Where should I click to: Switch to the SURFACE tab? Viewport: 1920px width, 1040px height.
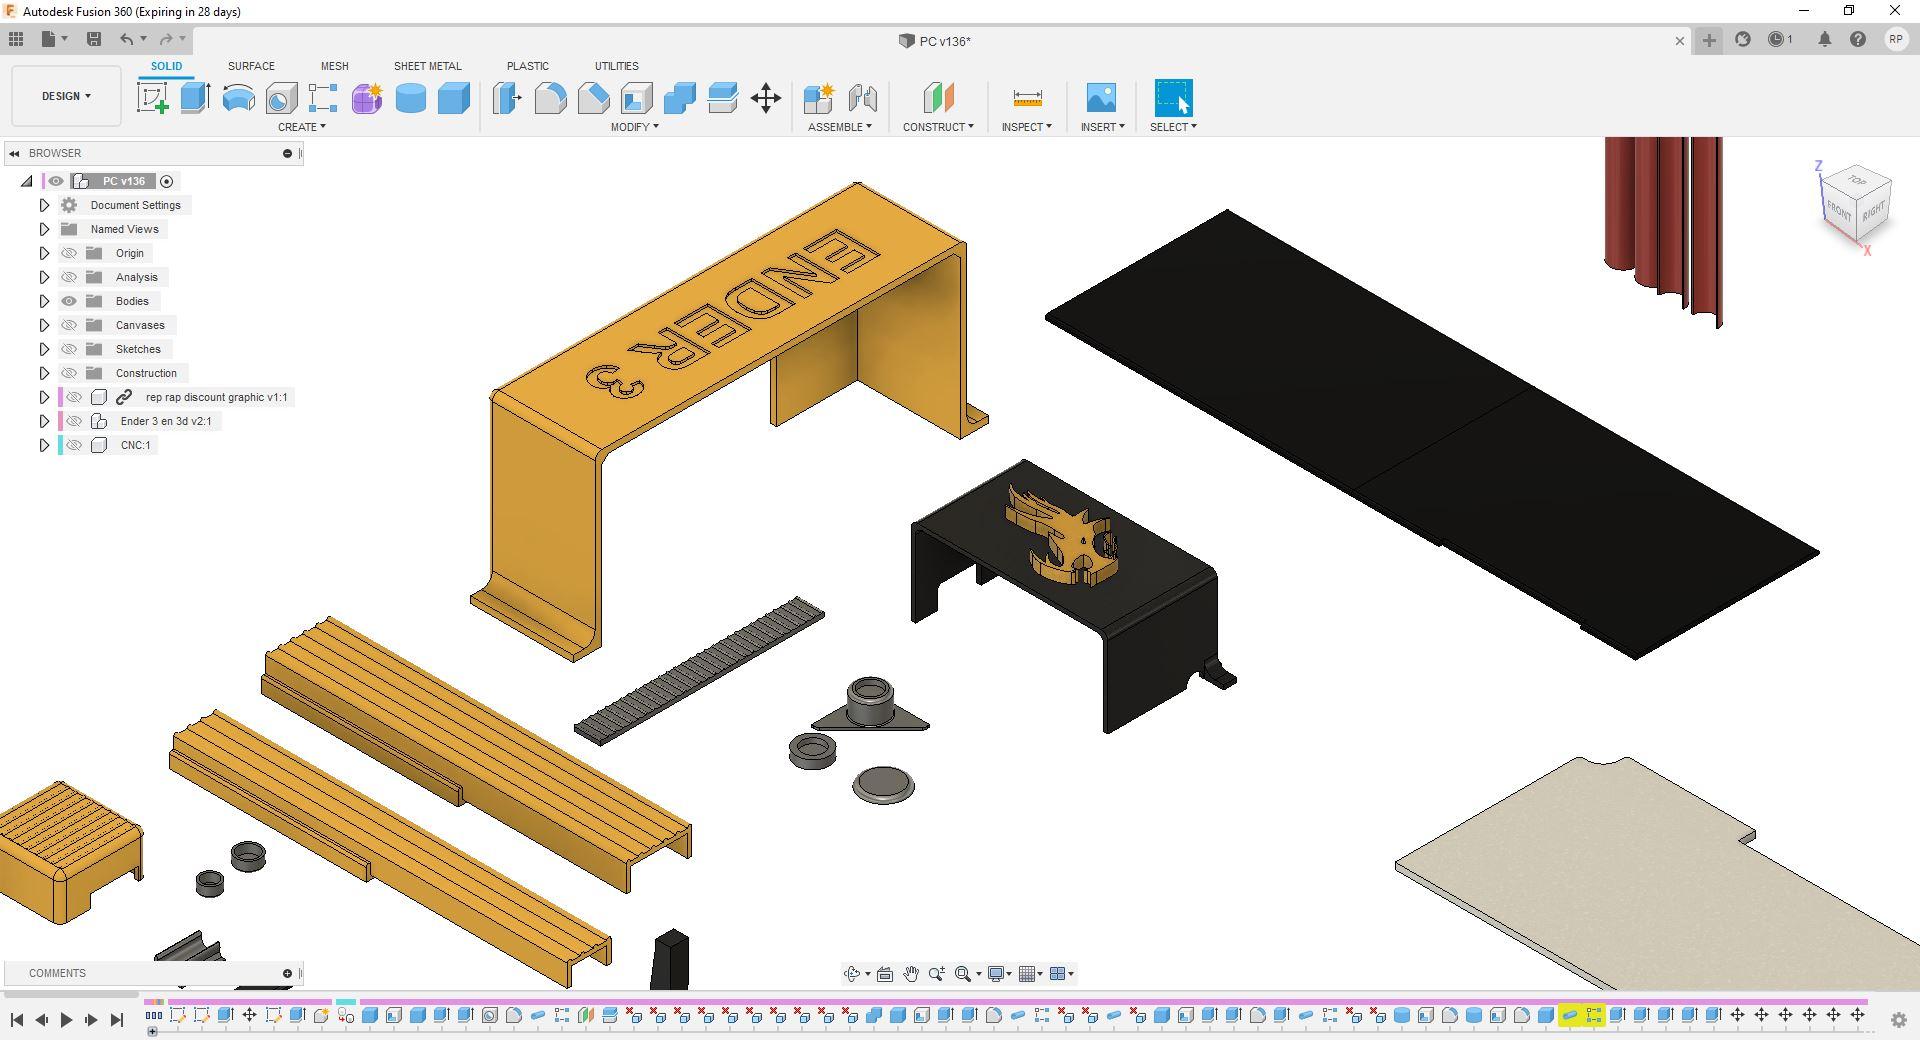(251, 66)
